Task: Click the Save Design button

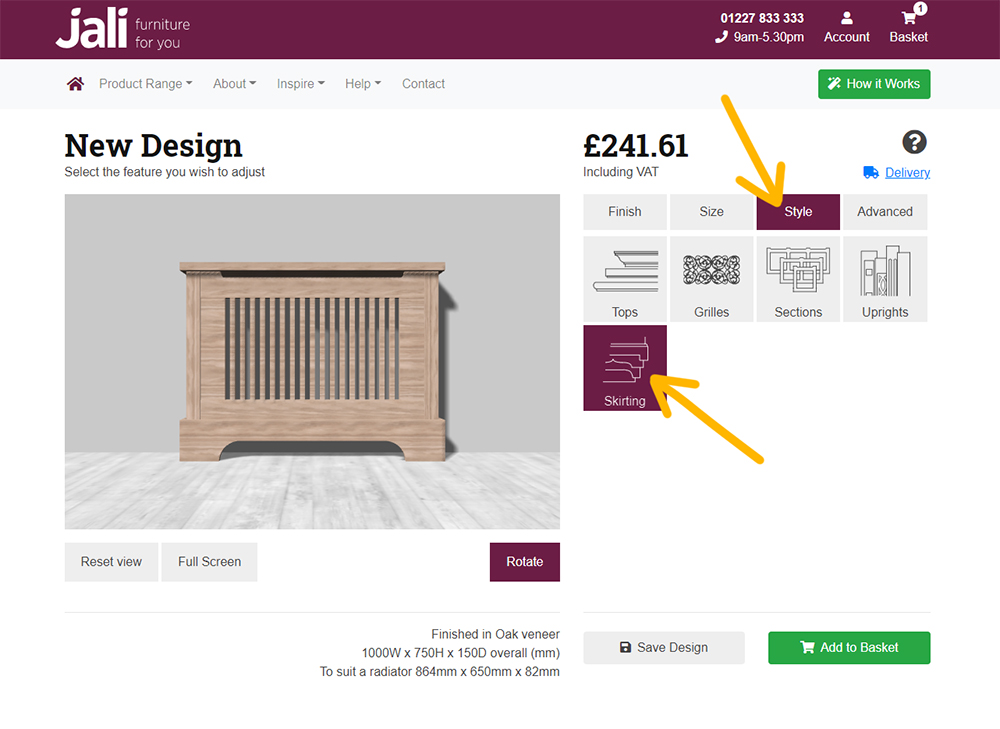Action: pos(664,647)
